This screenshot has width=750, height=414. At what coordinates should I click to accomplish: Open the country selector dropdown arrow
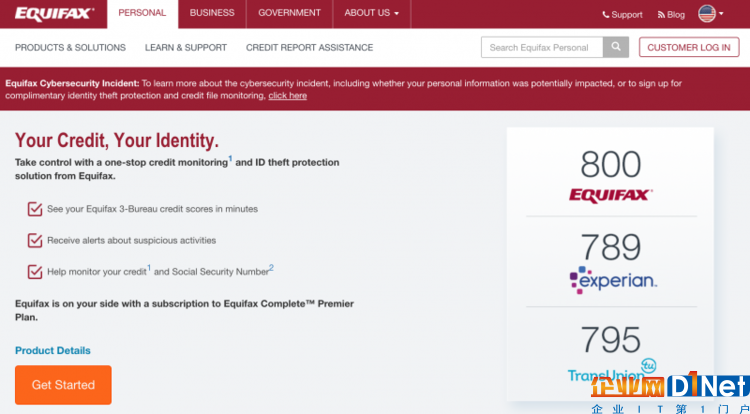click(721, 14)
